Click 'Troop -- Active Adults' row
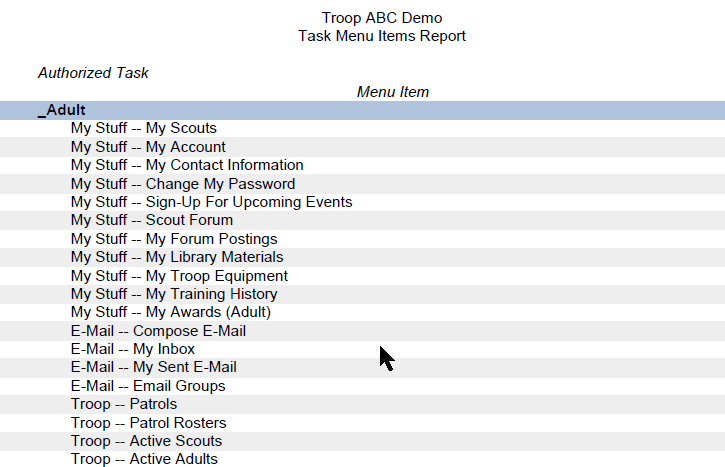This screenshot has width=725, height=467. pos(362,459)
